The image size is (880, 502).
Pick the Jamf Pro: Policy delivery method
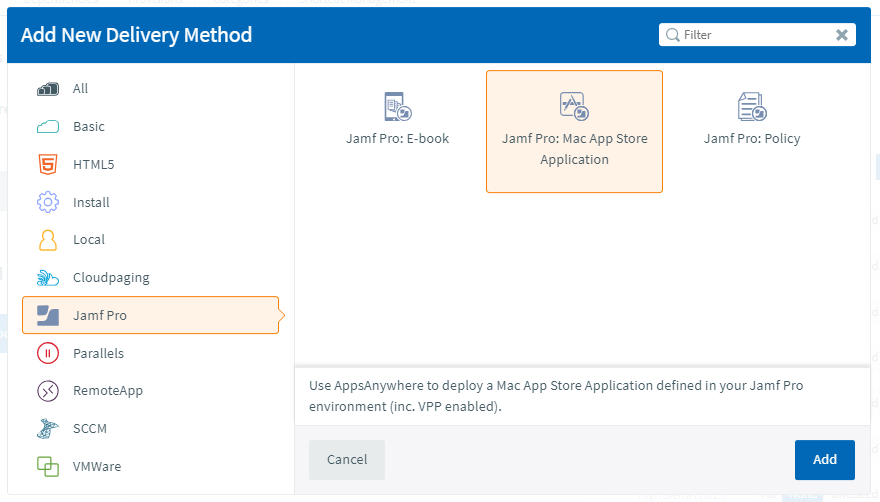(x=752, y=120)
